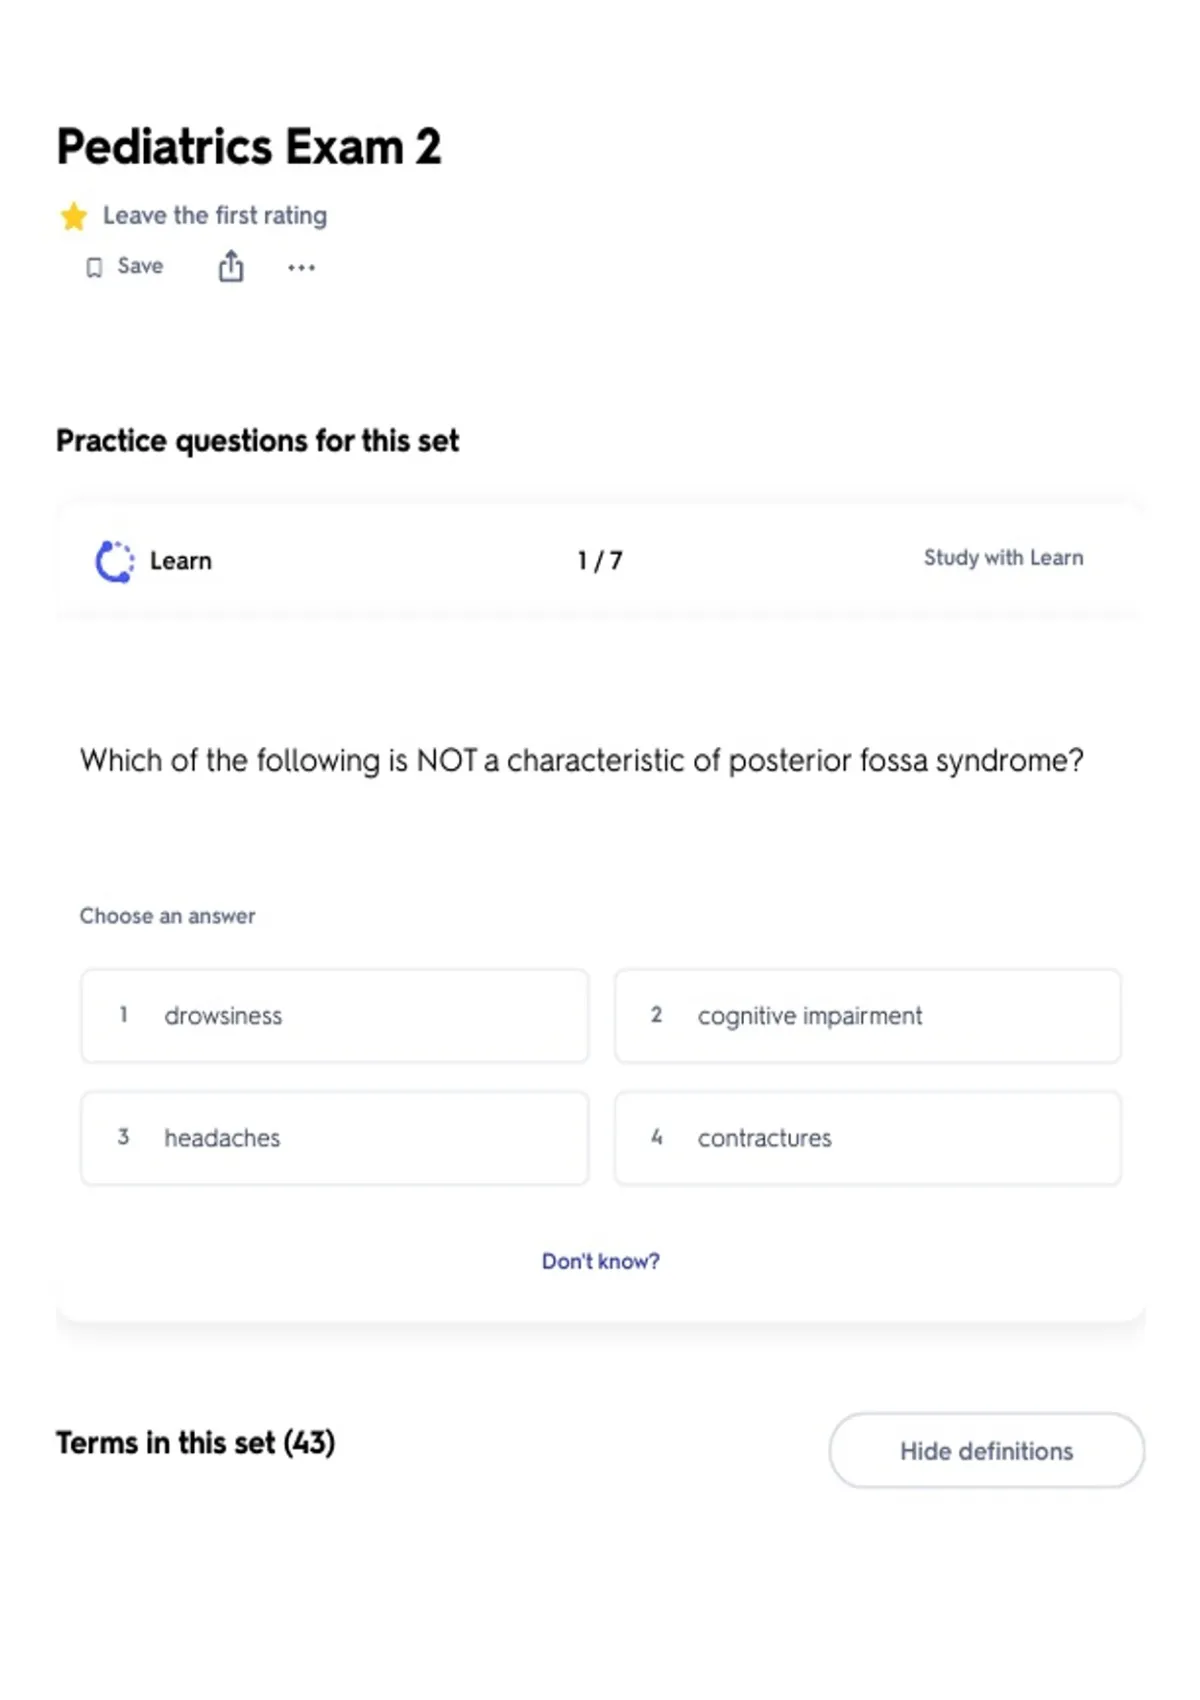Screen dimensions: 1200x1700
Task: Click the Leave the first rating link
Action: click(215, 215)
